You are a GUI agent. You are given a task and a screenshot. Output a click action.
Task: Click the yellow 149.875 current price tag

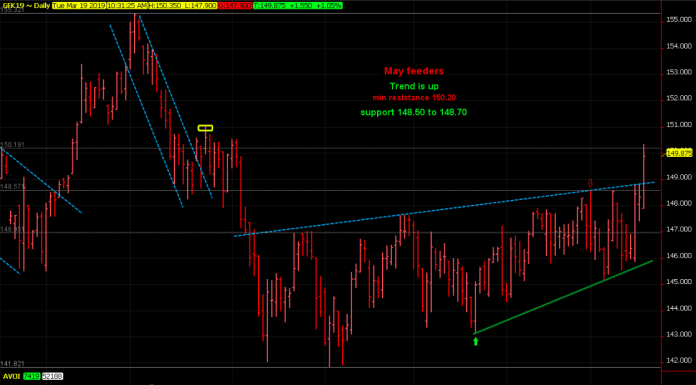pos(679,153)
